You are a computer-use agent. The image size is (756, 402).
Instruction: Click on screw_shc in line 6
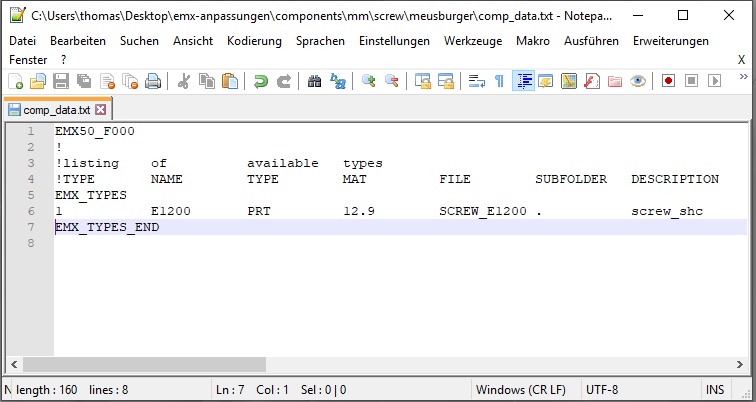pos(667,211)
